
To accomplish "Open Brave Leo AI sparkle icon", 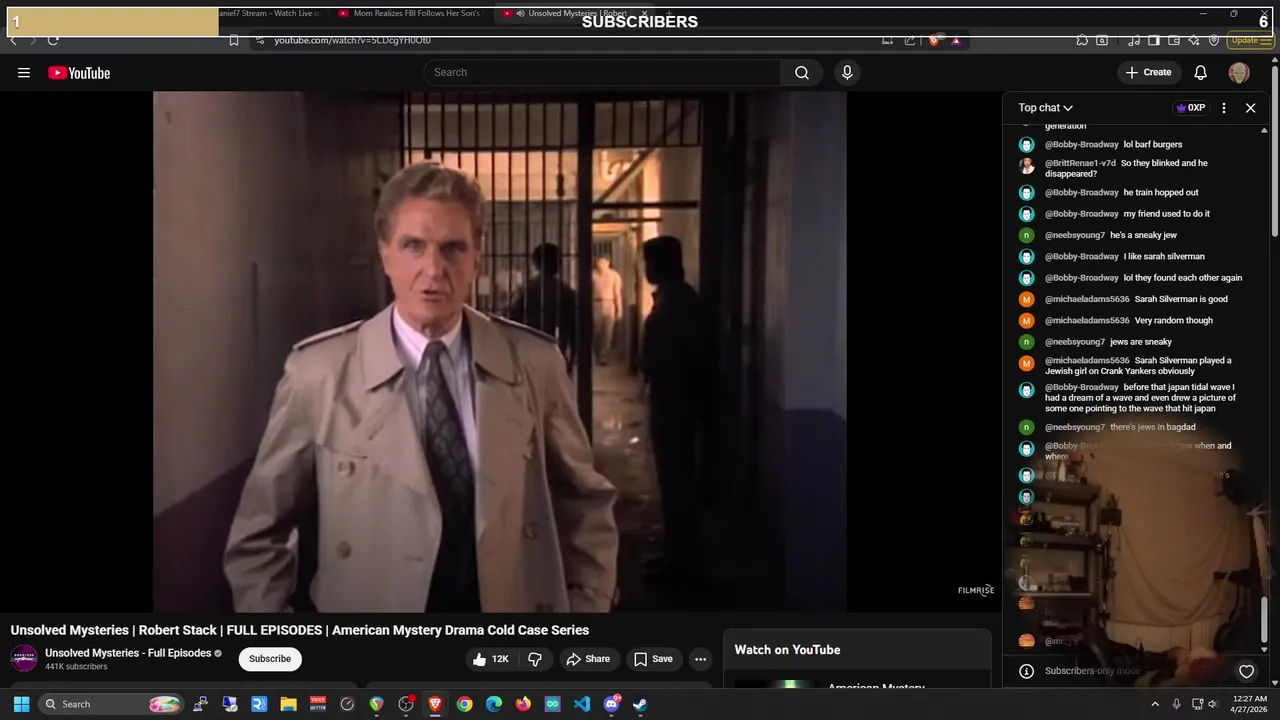I will (x=1193, y=40).
